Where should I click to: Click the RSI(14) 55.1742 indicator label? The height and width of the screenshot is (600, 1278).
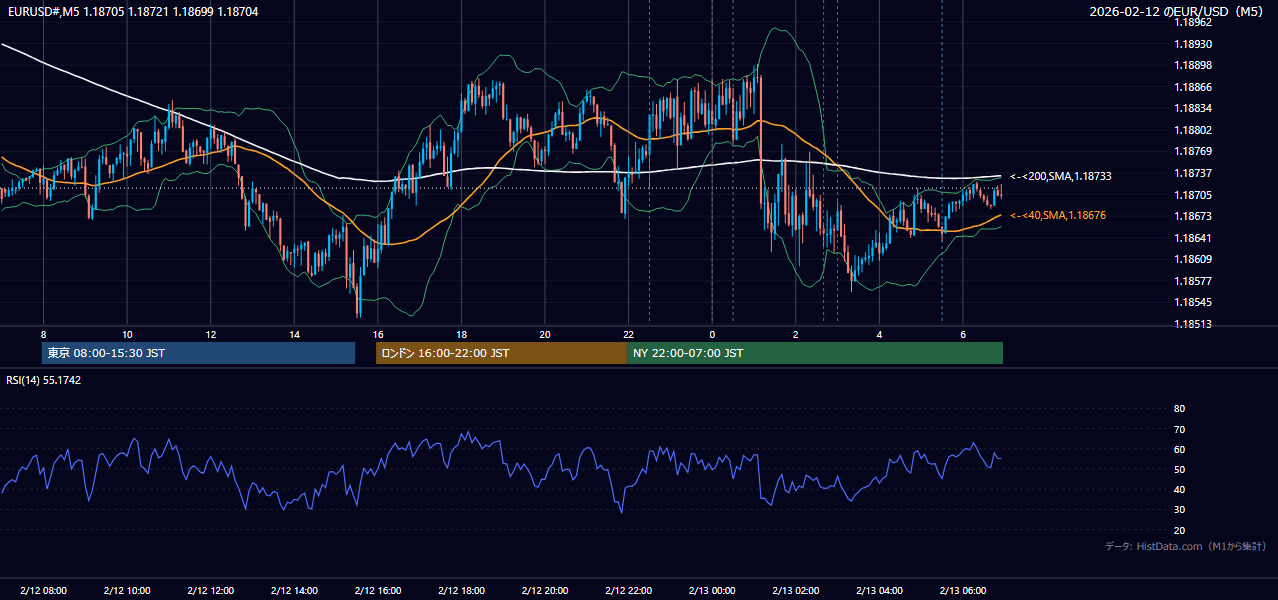tap(44, 380)
